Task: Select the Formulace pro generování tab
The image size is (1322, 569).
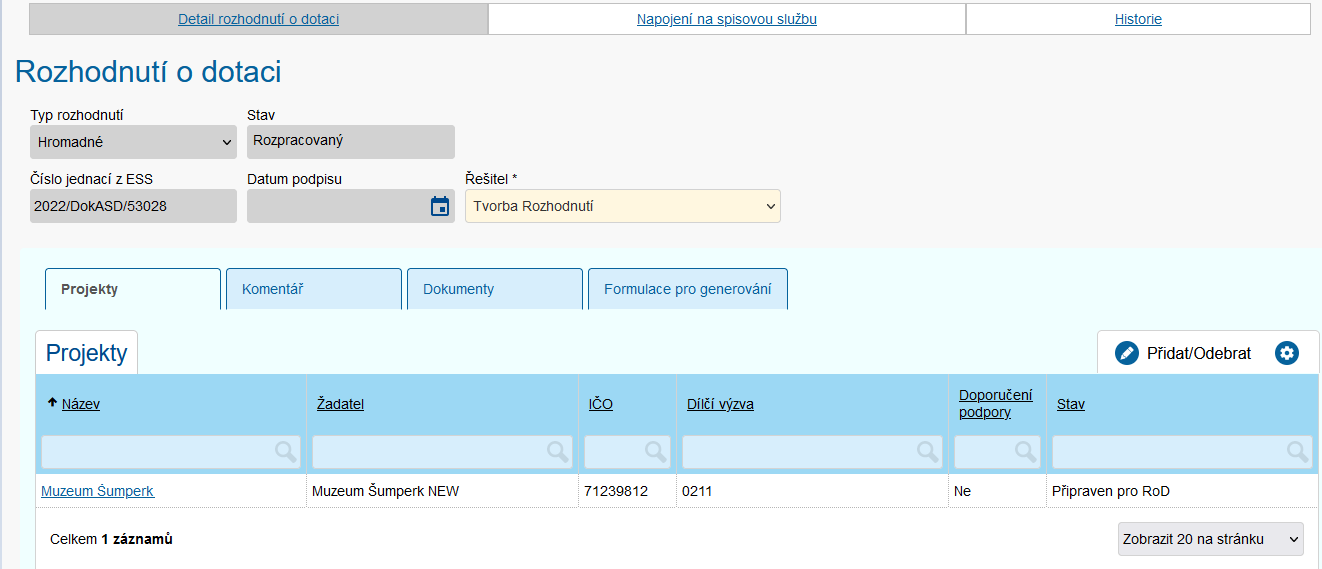Action: (x=687, y=289)
